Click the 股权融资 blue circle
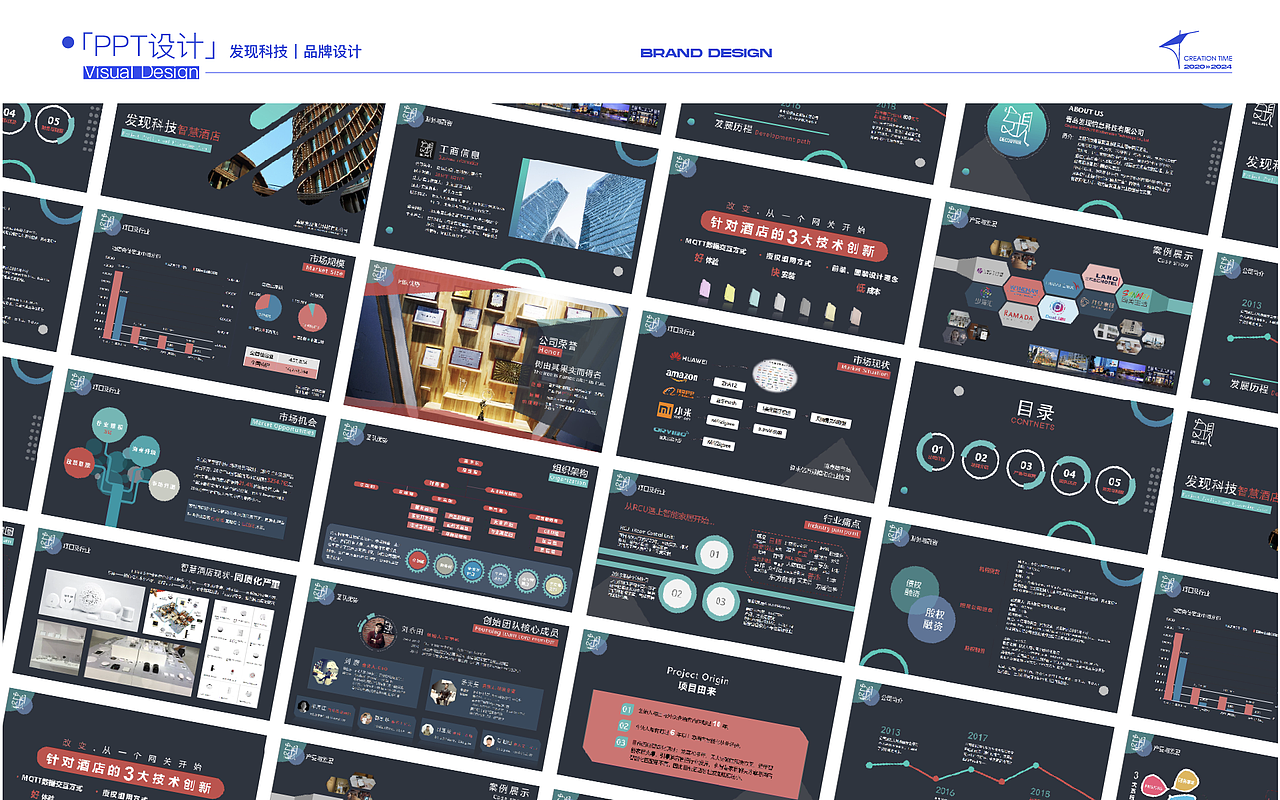 coord(933,618)
